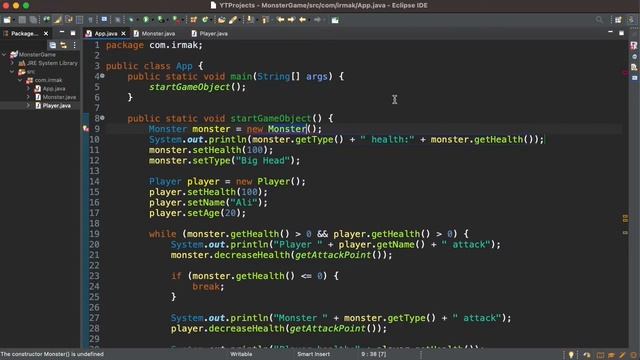The width and height of the screenshot is (640, 360).
Task: Open Package Explorer View Menu dots
Action: tap(74, 45)
